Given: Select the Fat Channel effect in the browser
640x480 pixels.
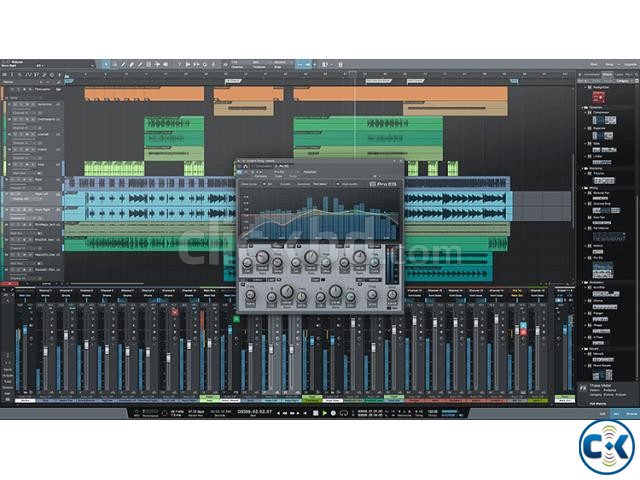Looking at the screenshot, I should pos(601,228).
